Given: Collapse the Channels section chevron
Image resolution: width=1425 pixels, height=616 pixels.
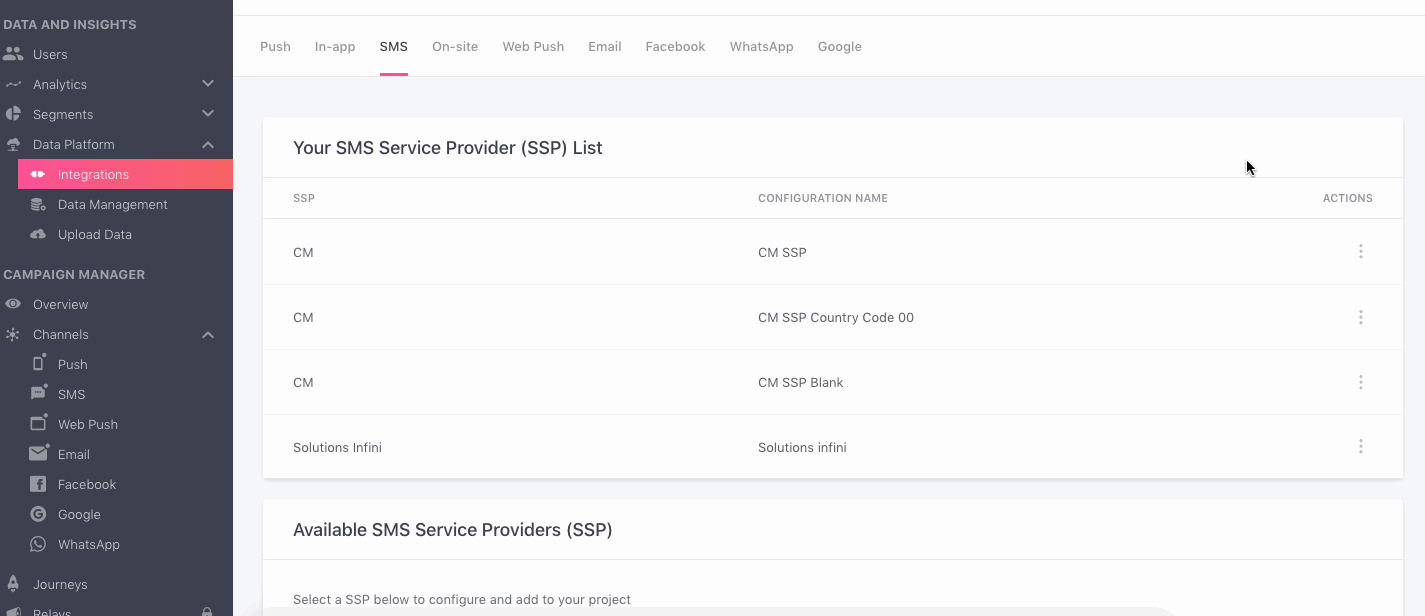Looking at the screenshot, I should (208, 334).
